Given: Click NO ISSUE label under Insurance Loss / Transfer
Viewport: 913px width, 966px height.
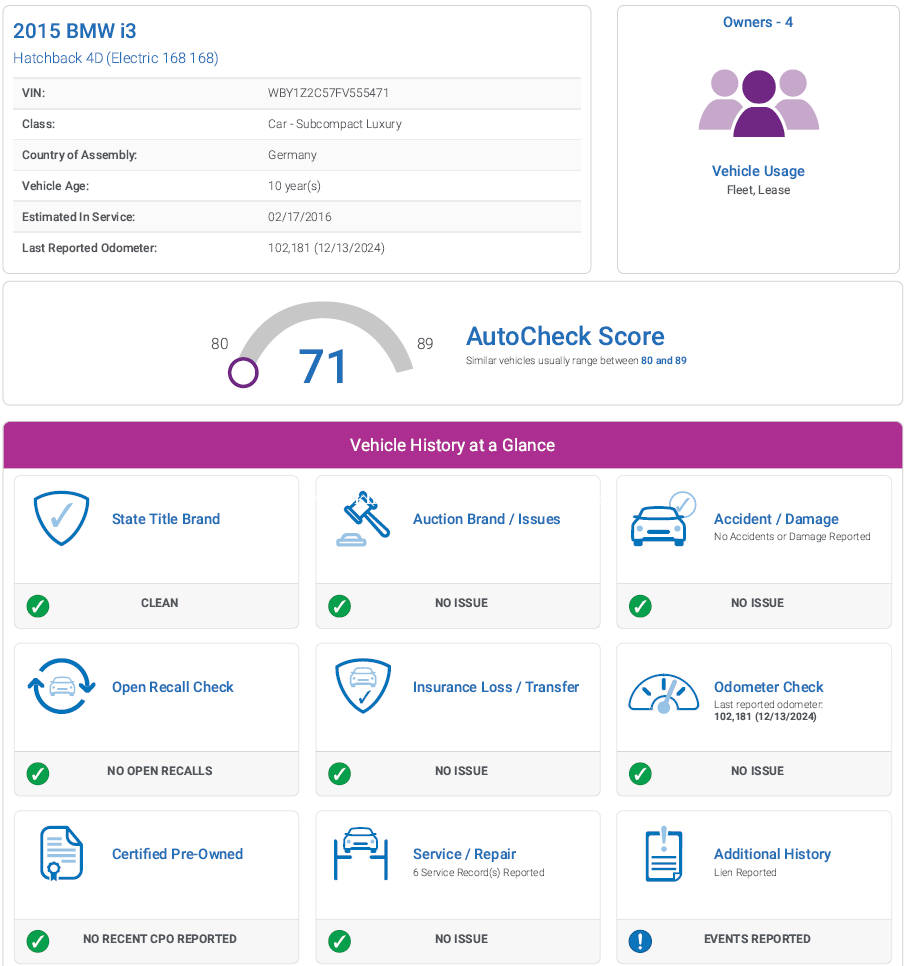Looking at the screenshot, I should pos(461,771).
